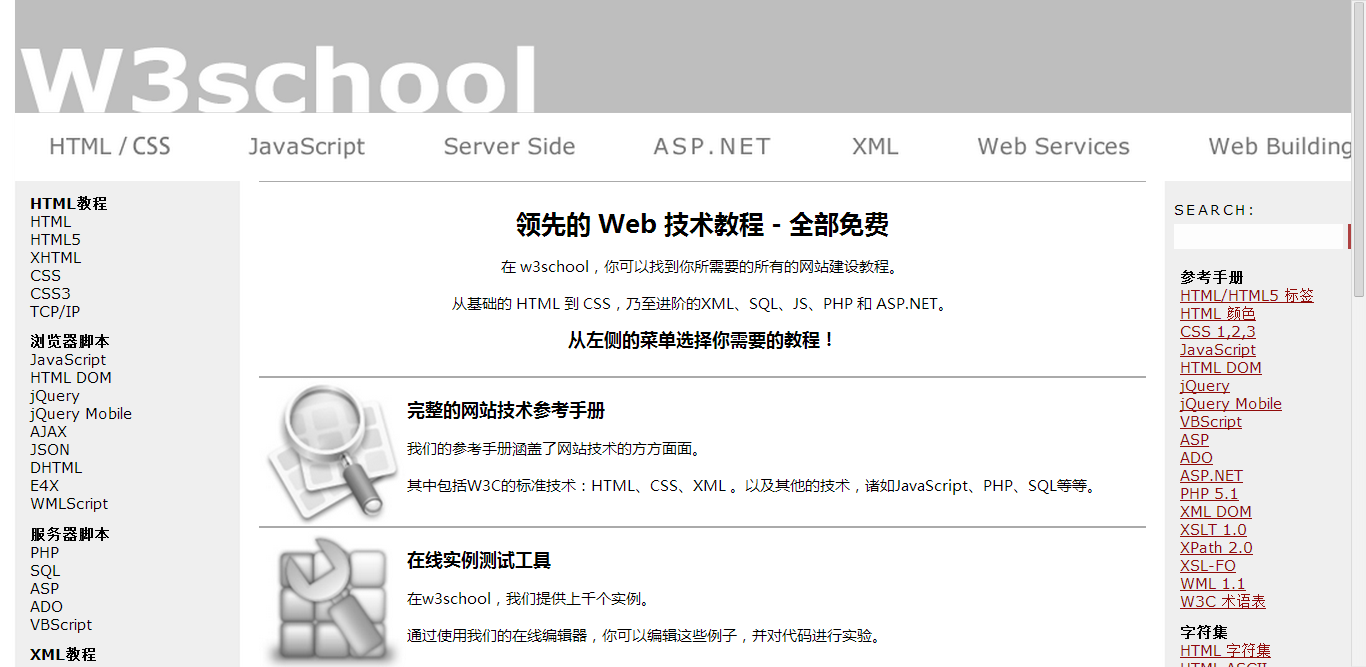Click the 完整的网站技术参考手册 heading
Image resolution: width=1366 pixels, height=667 pixels.
(x=506, y=411)
